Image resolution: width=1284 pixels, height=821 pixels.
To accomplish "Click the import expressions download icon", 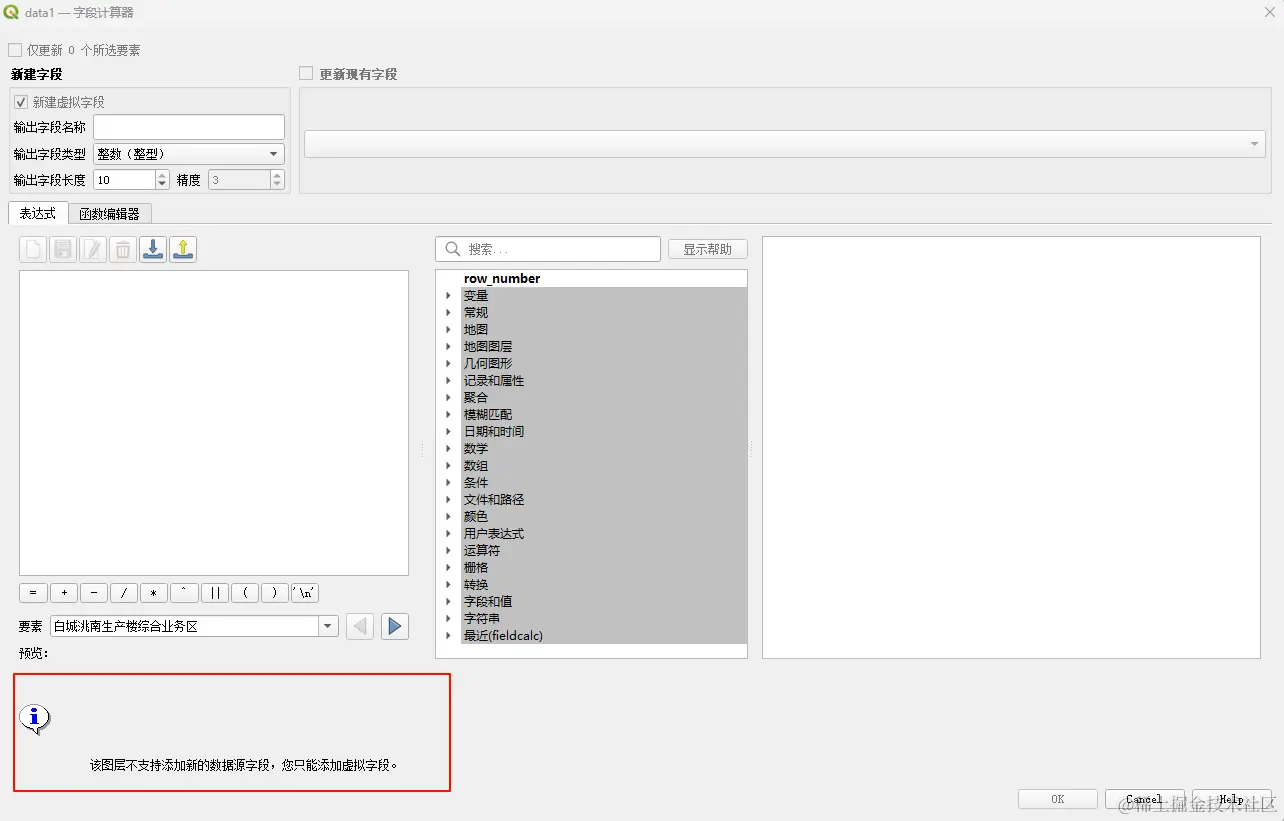I will tap(153, 250).
